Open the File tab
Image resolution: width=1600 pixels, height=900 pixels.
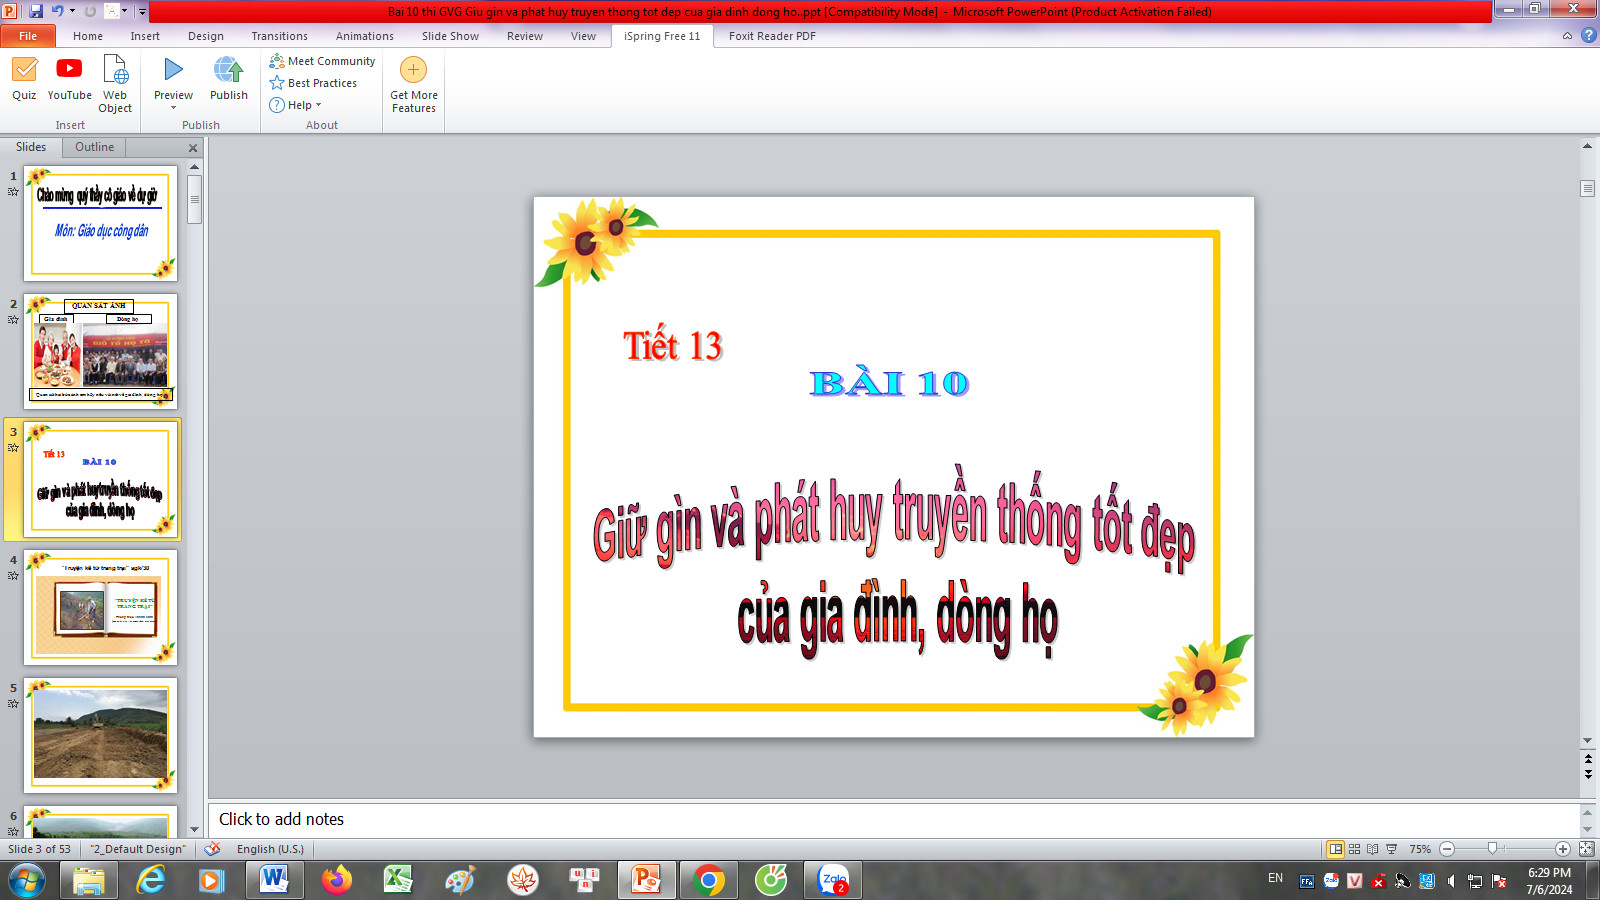pos(27,36)
